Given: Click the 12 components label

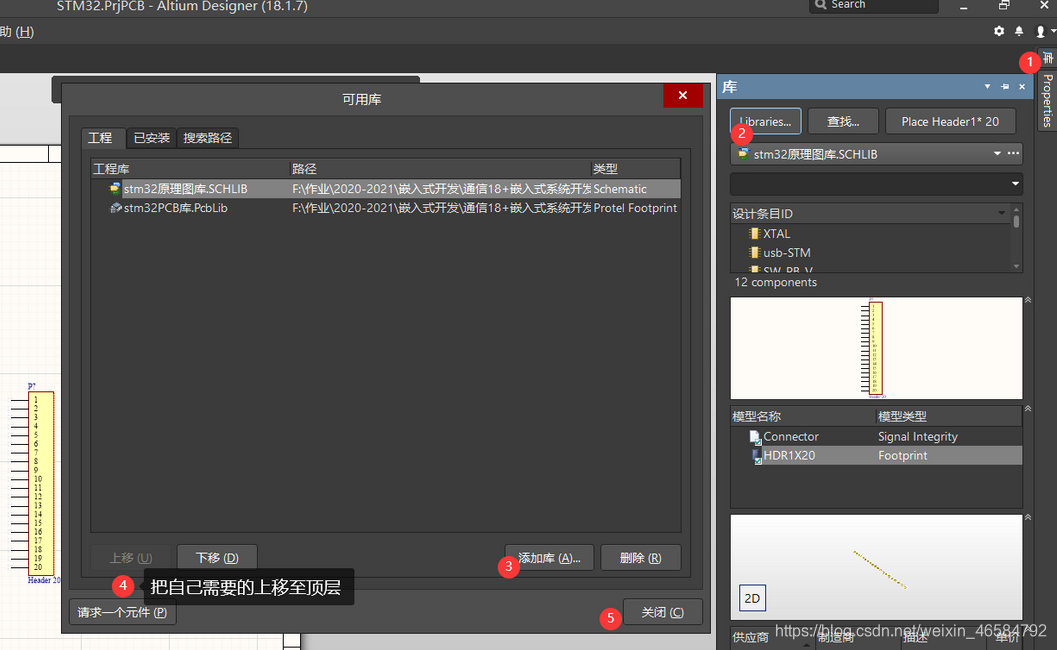Looking at the screenshot, I should 775,283.
